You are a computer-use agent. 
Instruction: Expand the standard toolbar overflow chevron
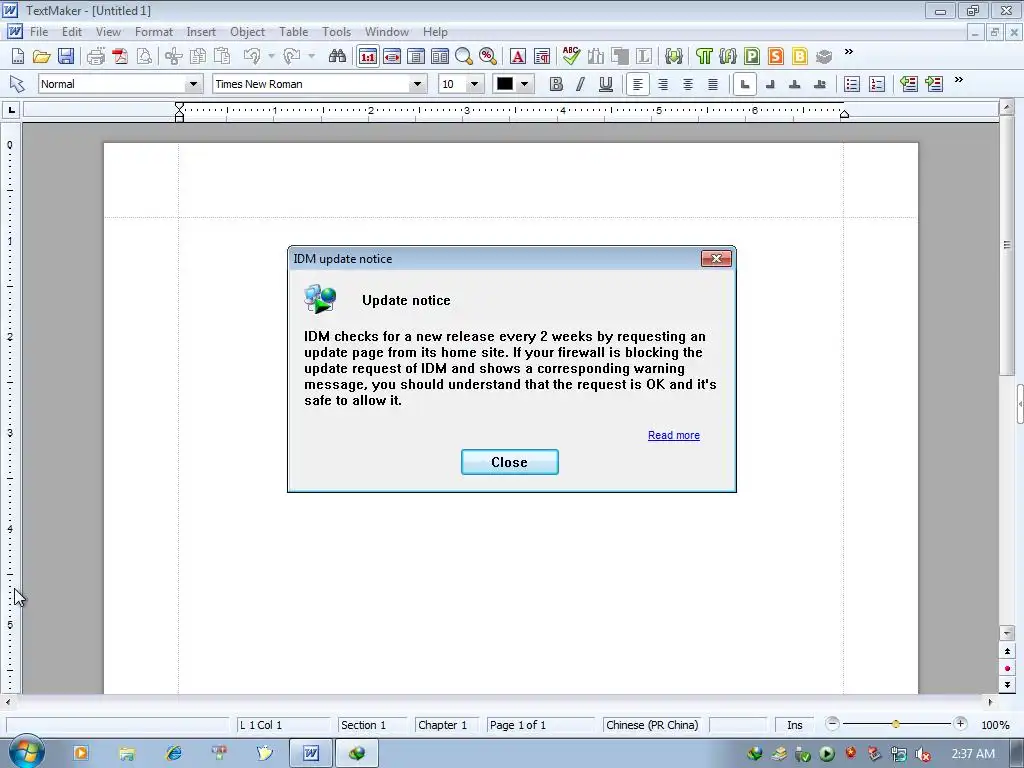point(848,52)
